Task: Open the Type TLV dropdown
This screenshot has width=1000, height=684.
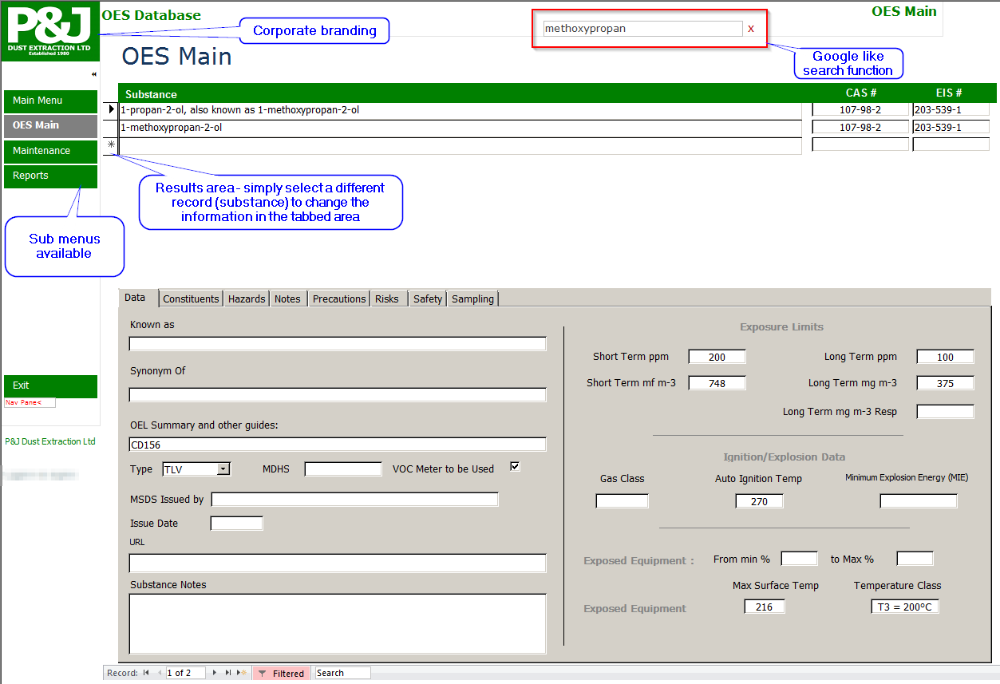Action: click(x=224, y=469)
